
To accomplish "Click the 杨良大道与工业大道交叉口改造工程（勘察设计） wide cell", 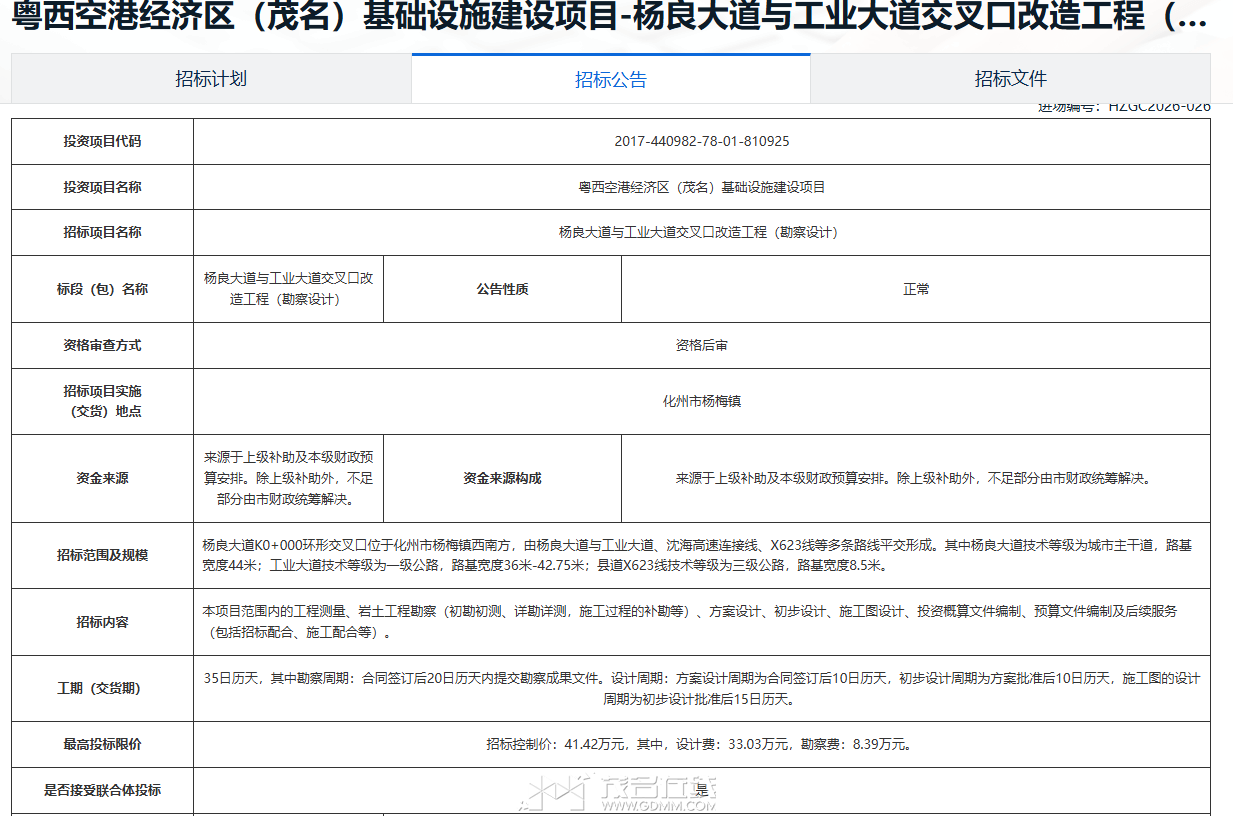I will (x=702, y=232).
